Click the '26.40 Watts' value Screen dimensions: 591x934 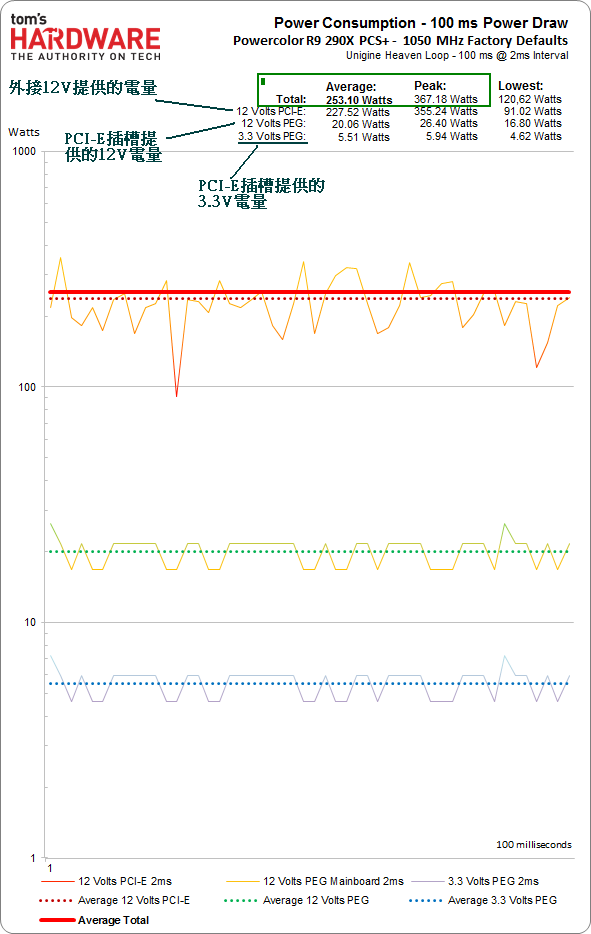pyautogui.click(x=449, y=123)
